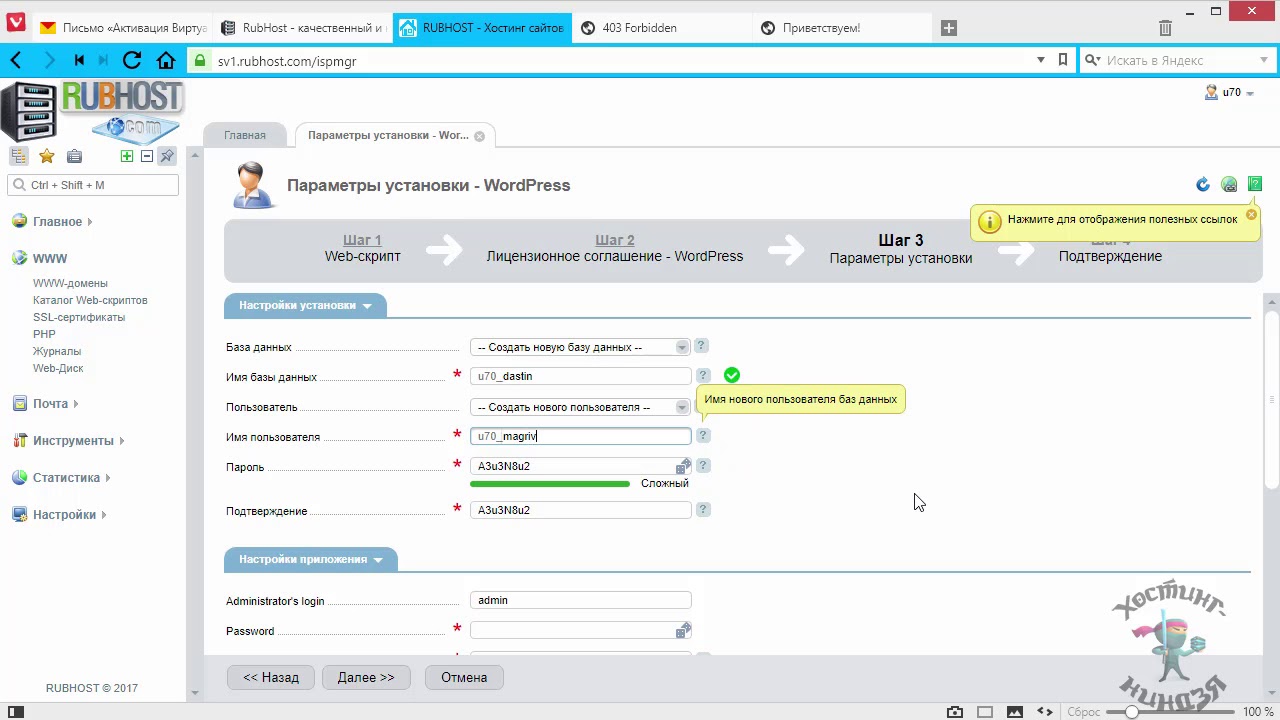The width and height of the screenshot is (1280, 720).
Task: Open address bar history dropdown arrow
Action: tap(1041, 60)
